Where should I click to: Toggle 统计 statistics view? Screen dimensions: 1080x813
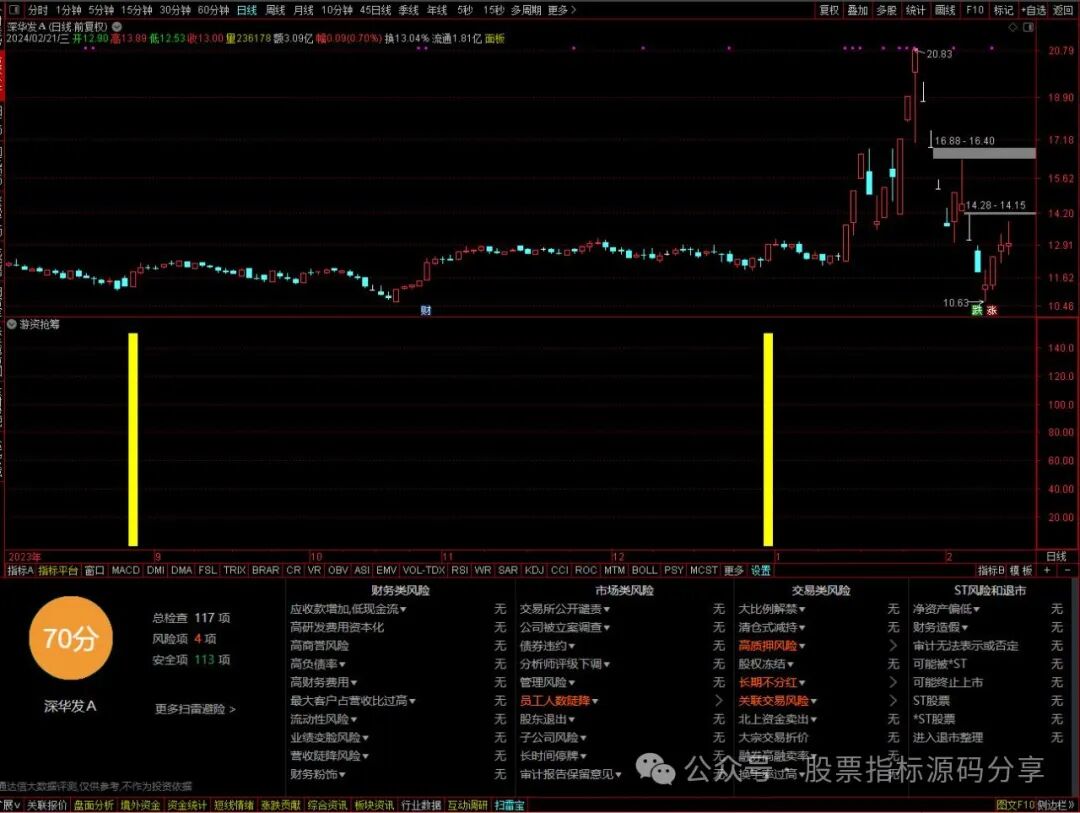click(x=915, y=10)
